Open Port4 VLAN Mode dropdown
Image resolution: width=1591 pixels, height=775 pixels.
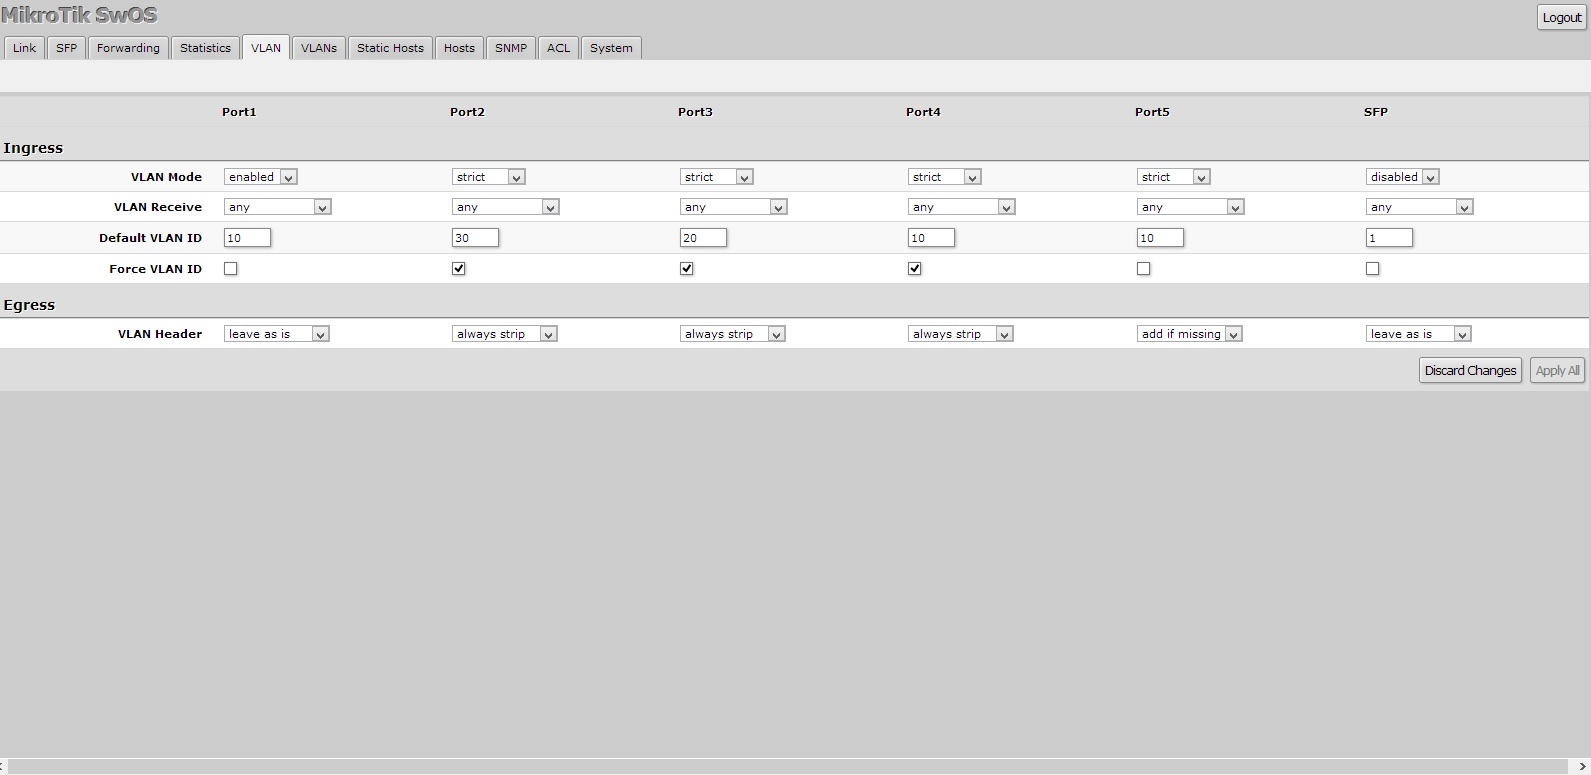(944, 177)
